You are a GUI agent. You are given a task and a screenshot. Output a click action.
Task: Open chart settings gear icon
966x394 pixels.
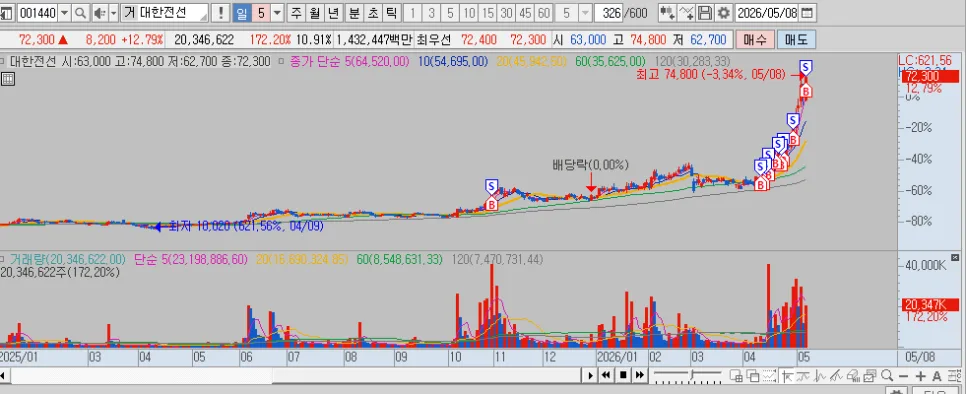(724, 12)
